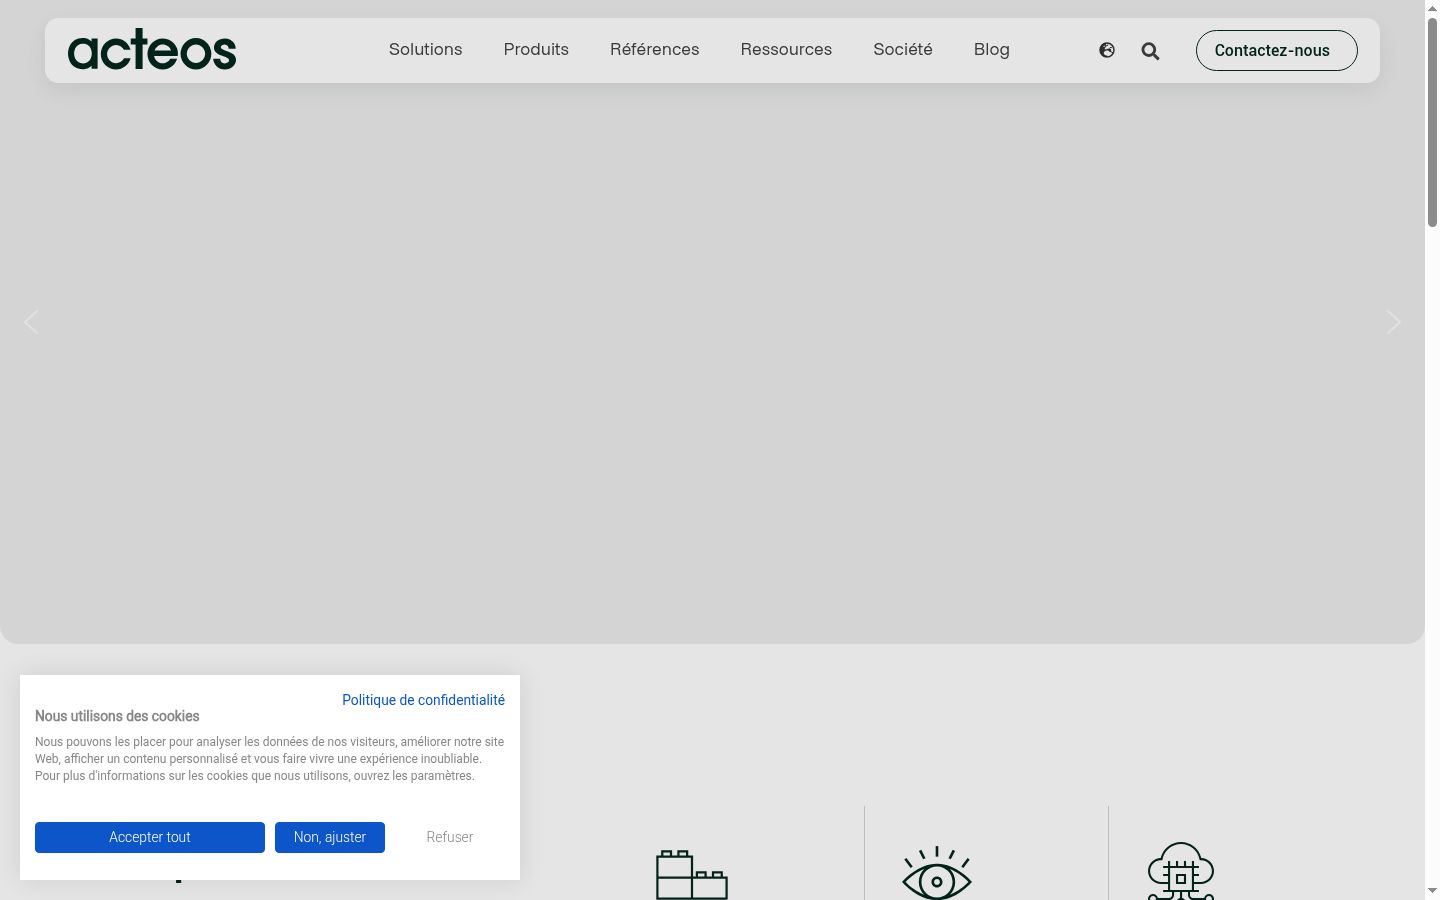
Task: Click the page vertical scrollbar thumb
Action: [1432, 122]
